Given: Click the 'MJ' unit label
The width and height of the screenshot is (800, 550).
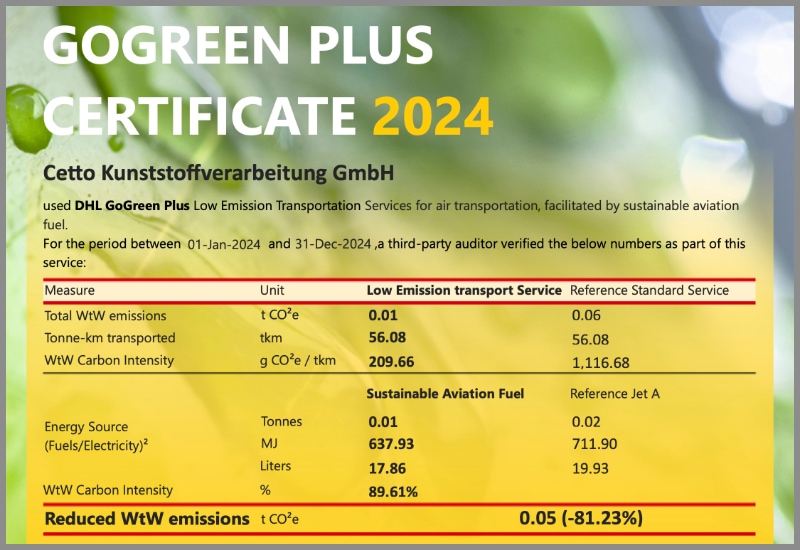Looking at the screenshot, I should [x=269, y=443].
